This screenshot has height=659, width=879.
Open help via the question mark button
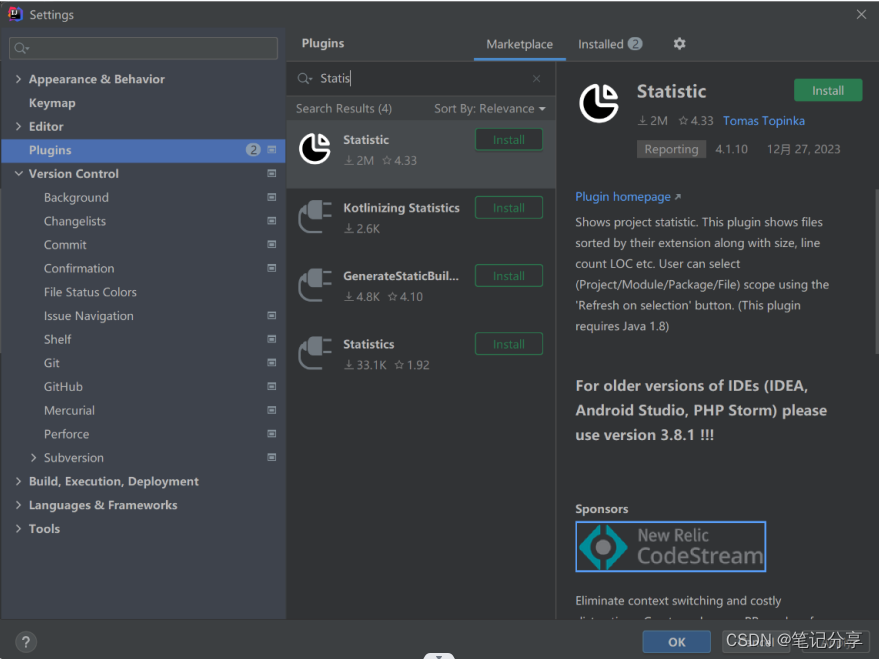pos(26,642)
